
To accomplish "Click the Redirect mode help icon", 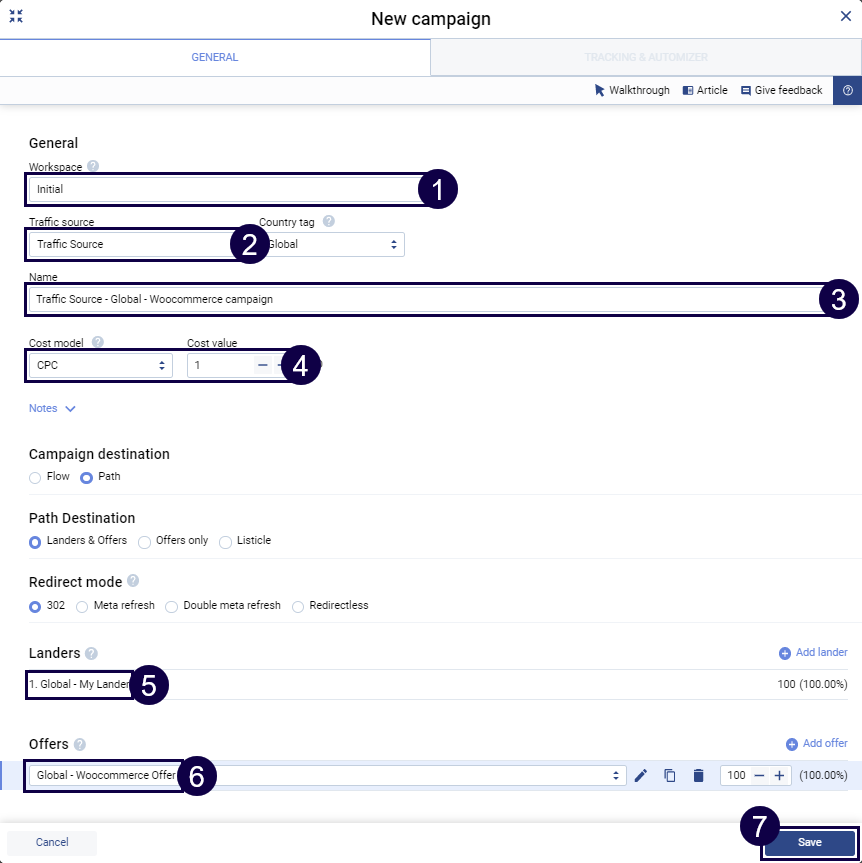I will point(133,581).
